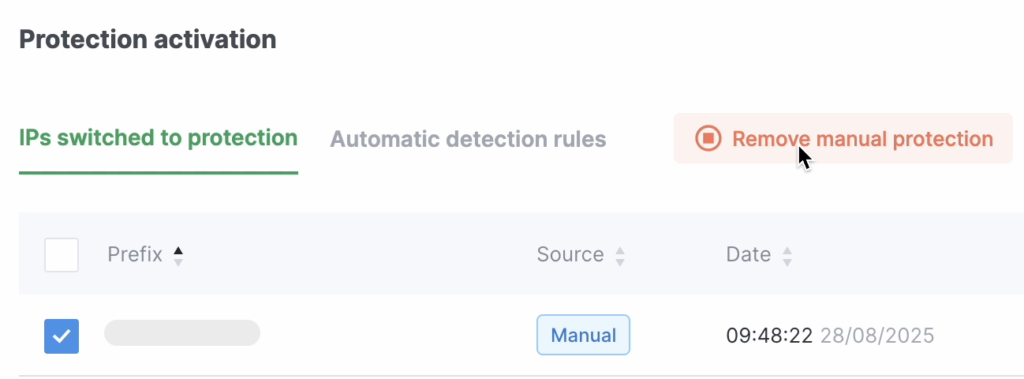Image resolution: width=1024 pixels, height=379 pixels.
Task: Click the 09:48:22 timestamp in the row
Action: [769, 336]
